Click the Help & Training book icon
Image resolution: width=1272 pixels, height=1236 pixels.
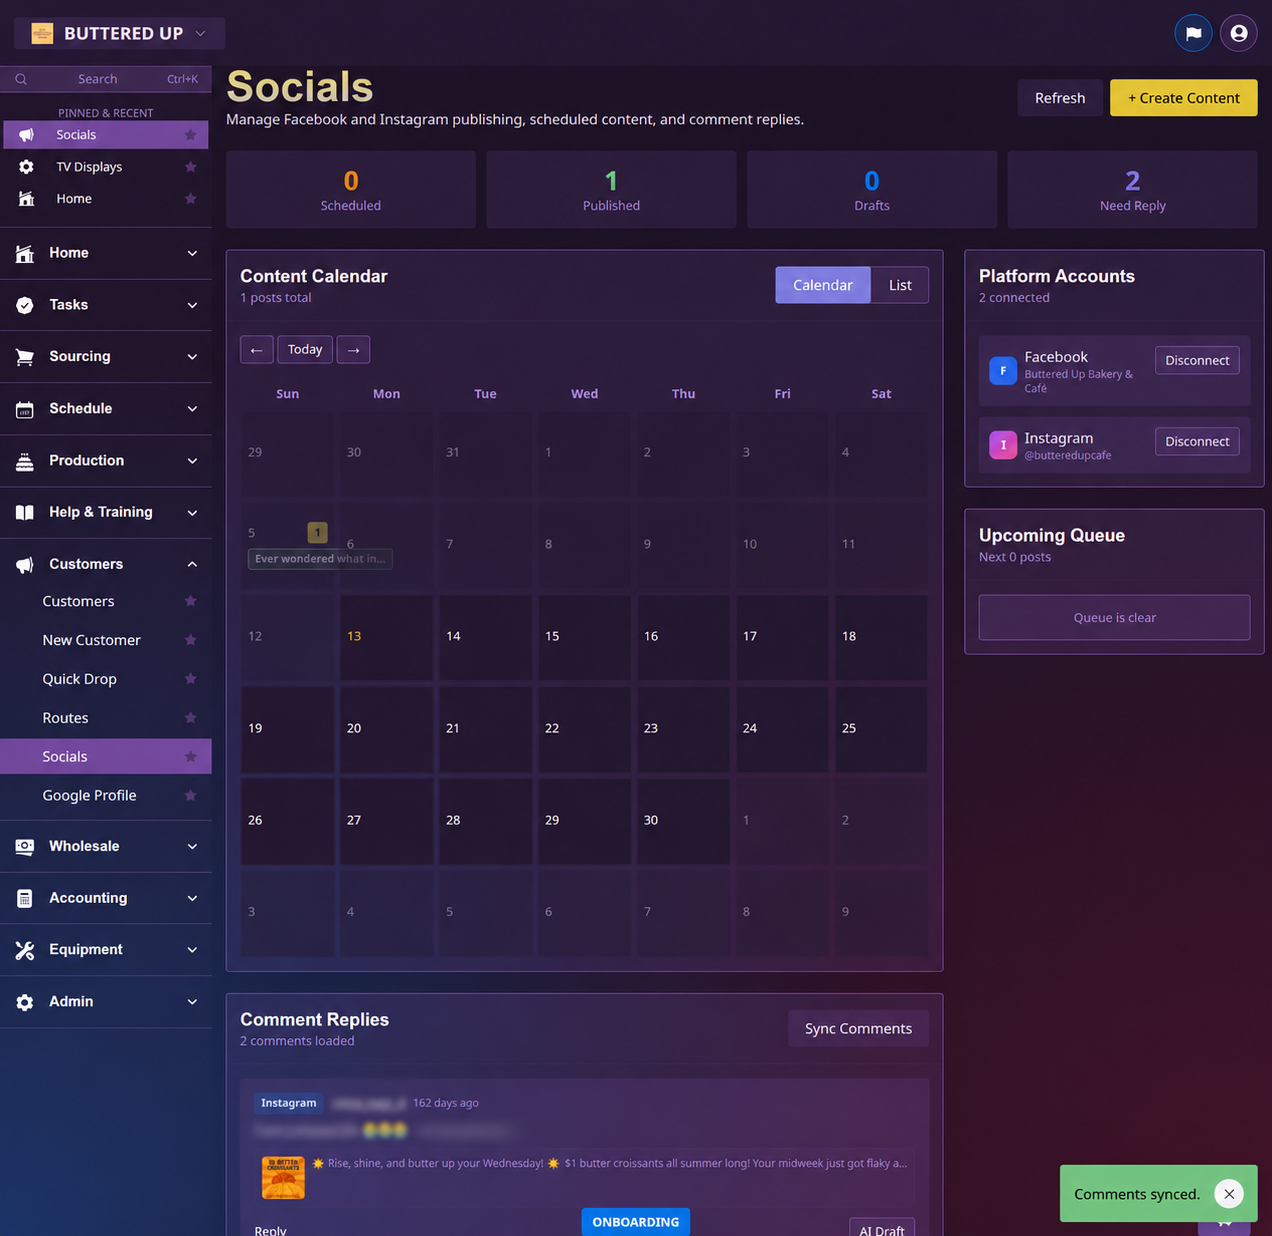25,512
